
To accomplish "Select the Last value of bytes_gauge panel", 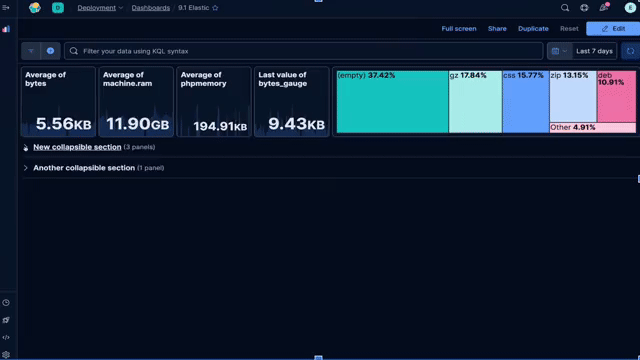I will (291, 102).
